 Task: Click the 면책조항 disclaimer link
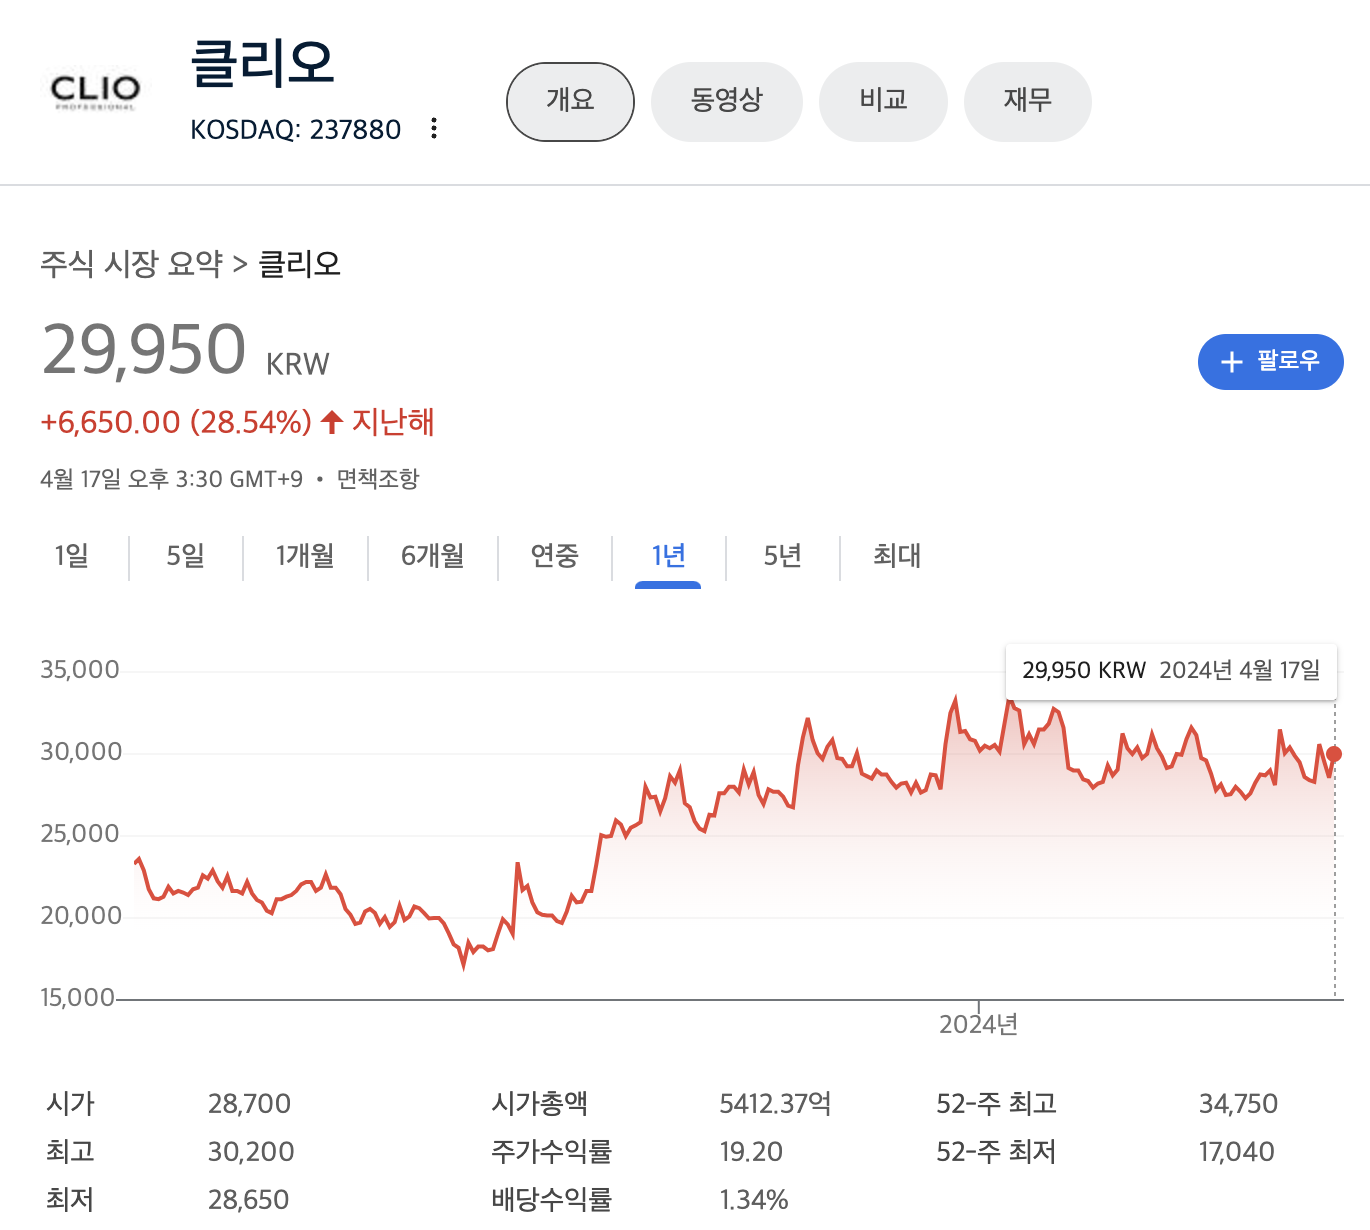coord(378,479)
